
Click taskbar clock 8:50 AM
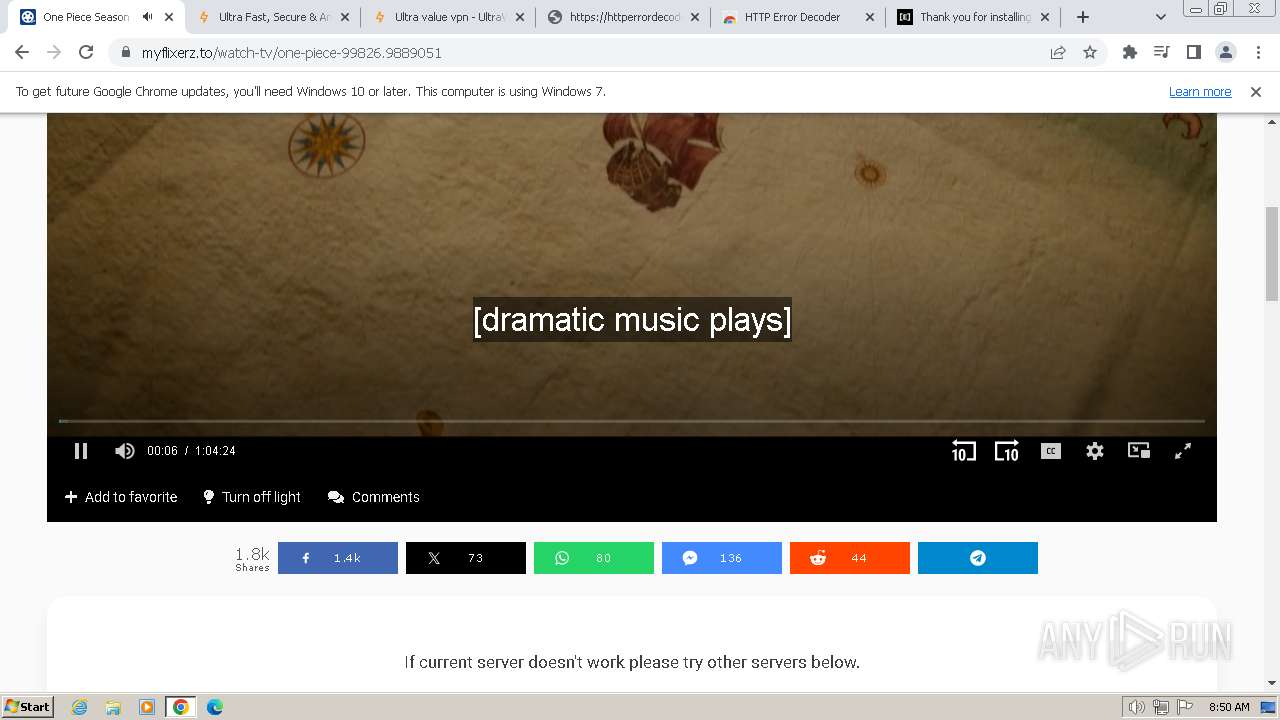point(1229,707)
